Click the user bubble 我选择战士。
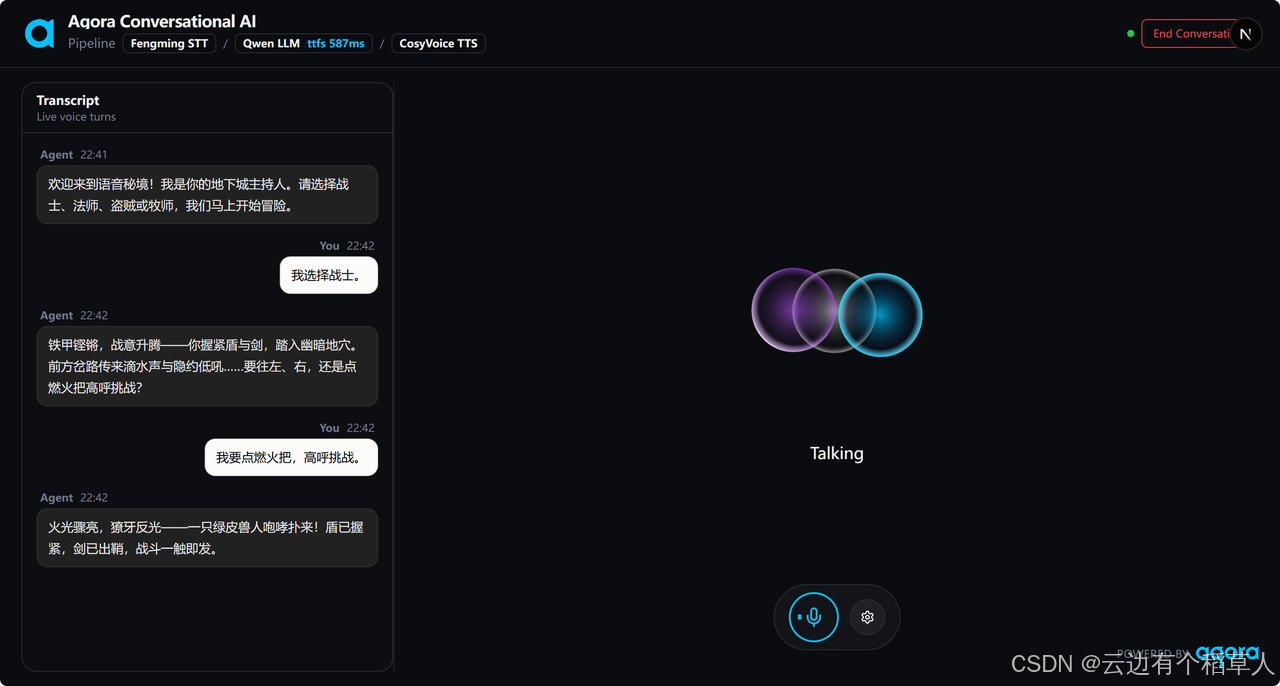This screenshot has height=686, width=1280. point(329,275)
